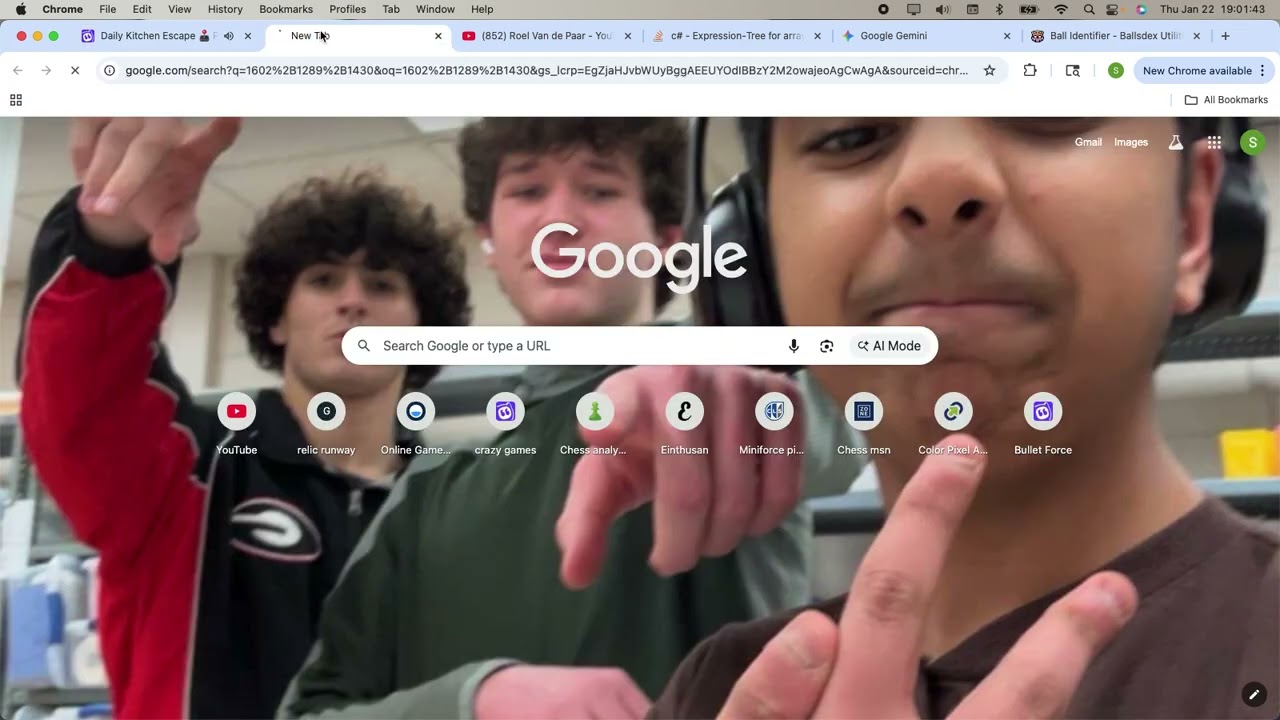The image size is (1280, 720).
Task: Open macOS Spotlight search icon
Action: pos(1088,9)
